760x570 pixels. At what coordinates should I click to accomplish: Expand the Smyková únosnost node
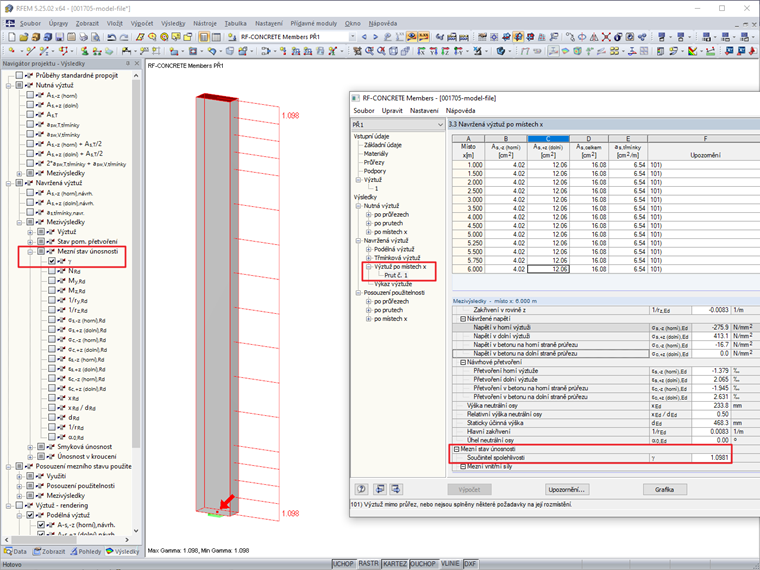pos(30,447)
